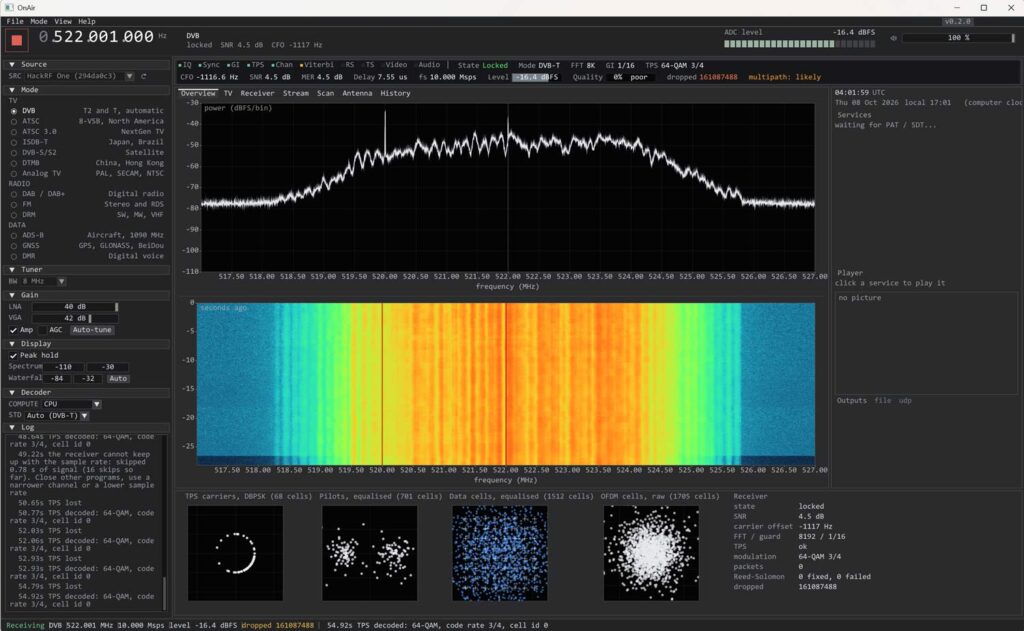Adjust the VGA 42 dB gain slider
The width and height of the screenshot is (1024, 631).
click(75, 319)
